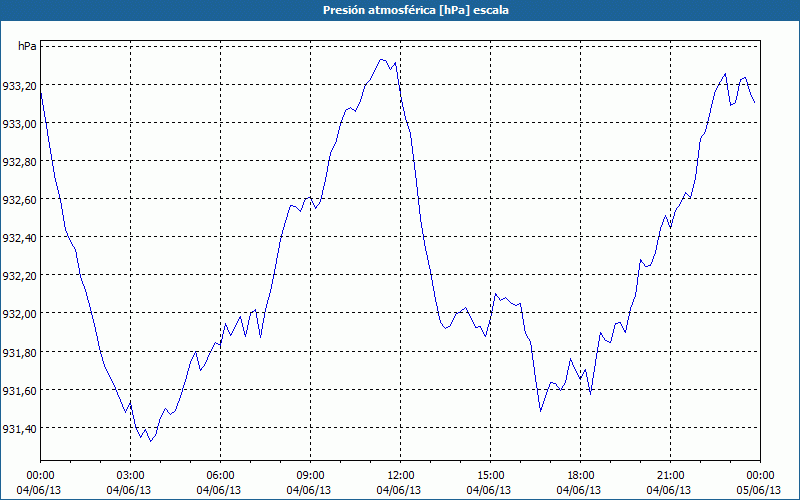Viewport: 800px width, 500px height.
Task: Click the 932,80 y-axis label
Action: tap(19, 162)
